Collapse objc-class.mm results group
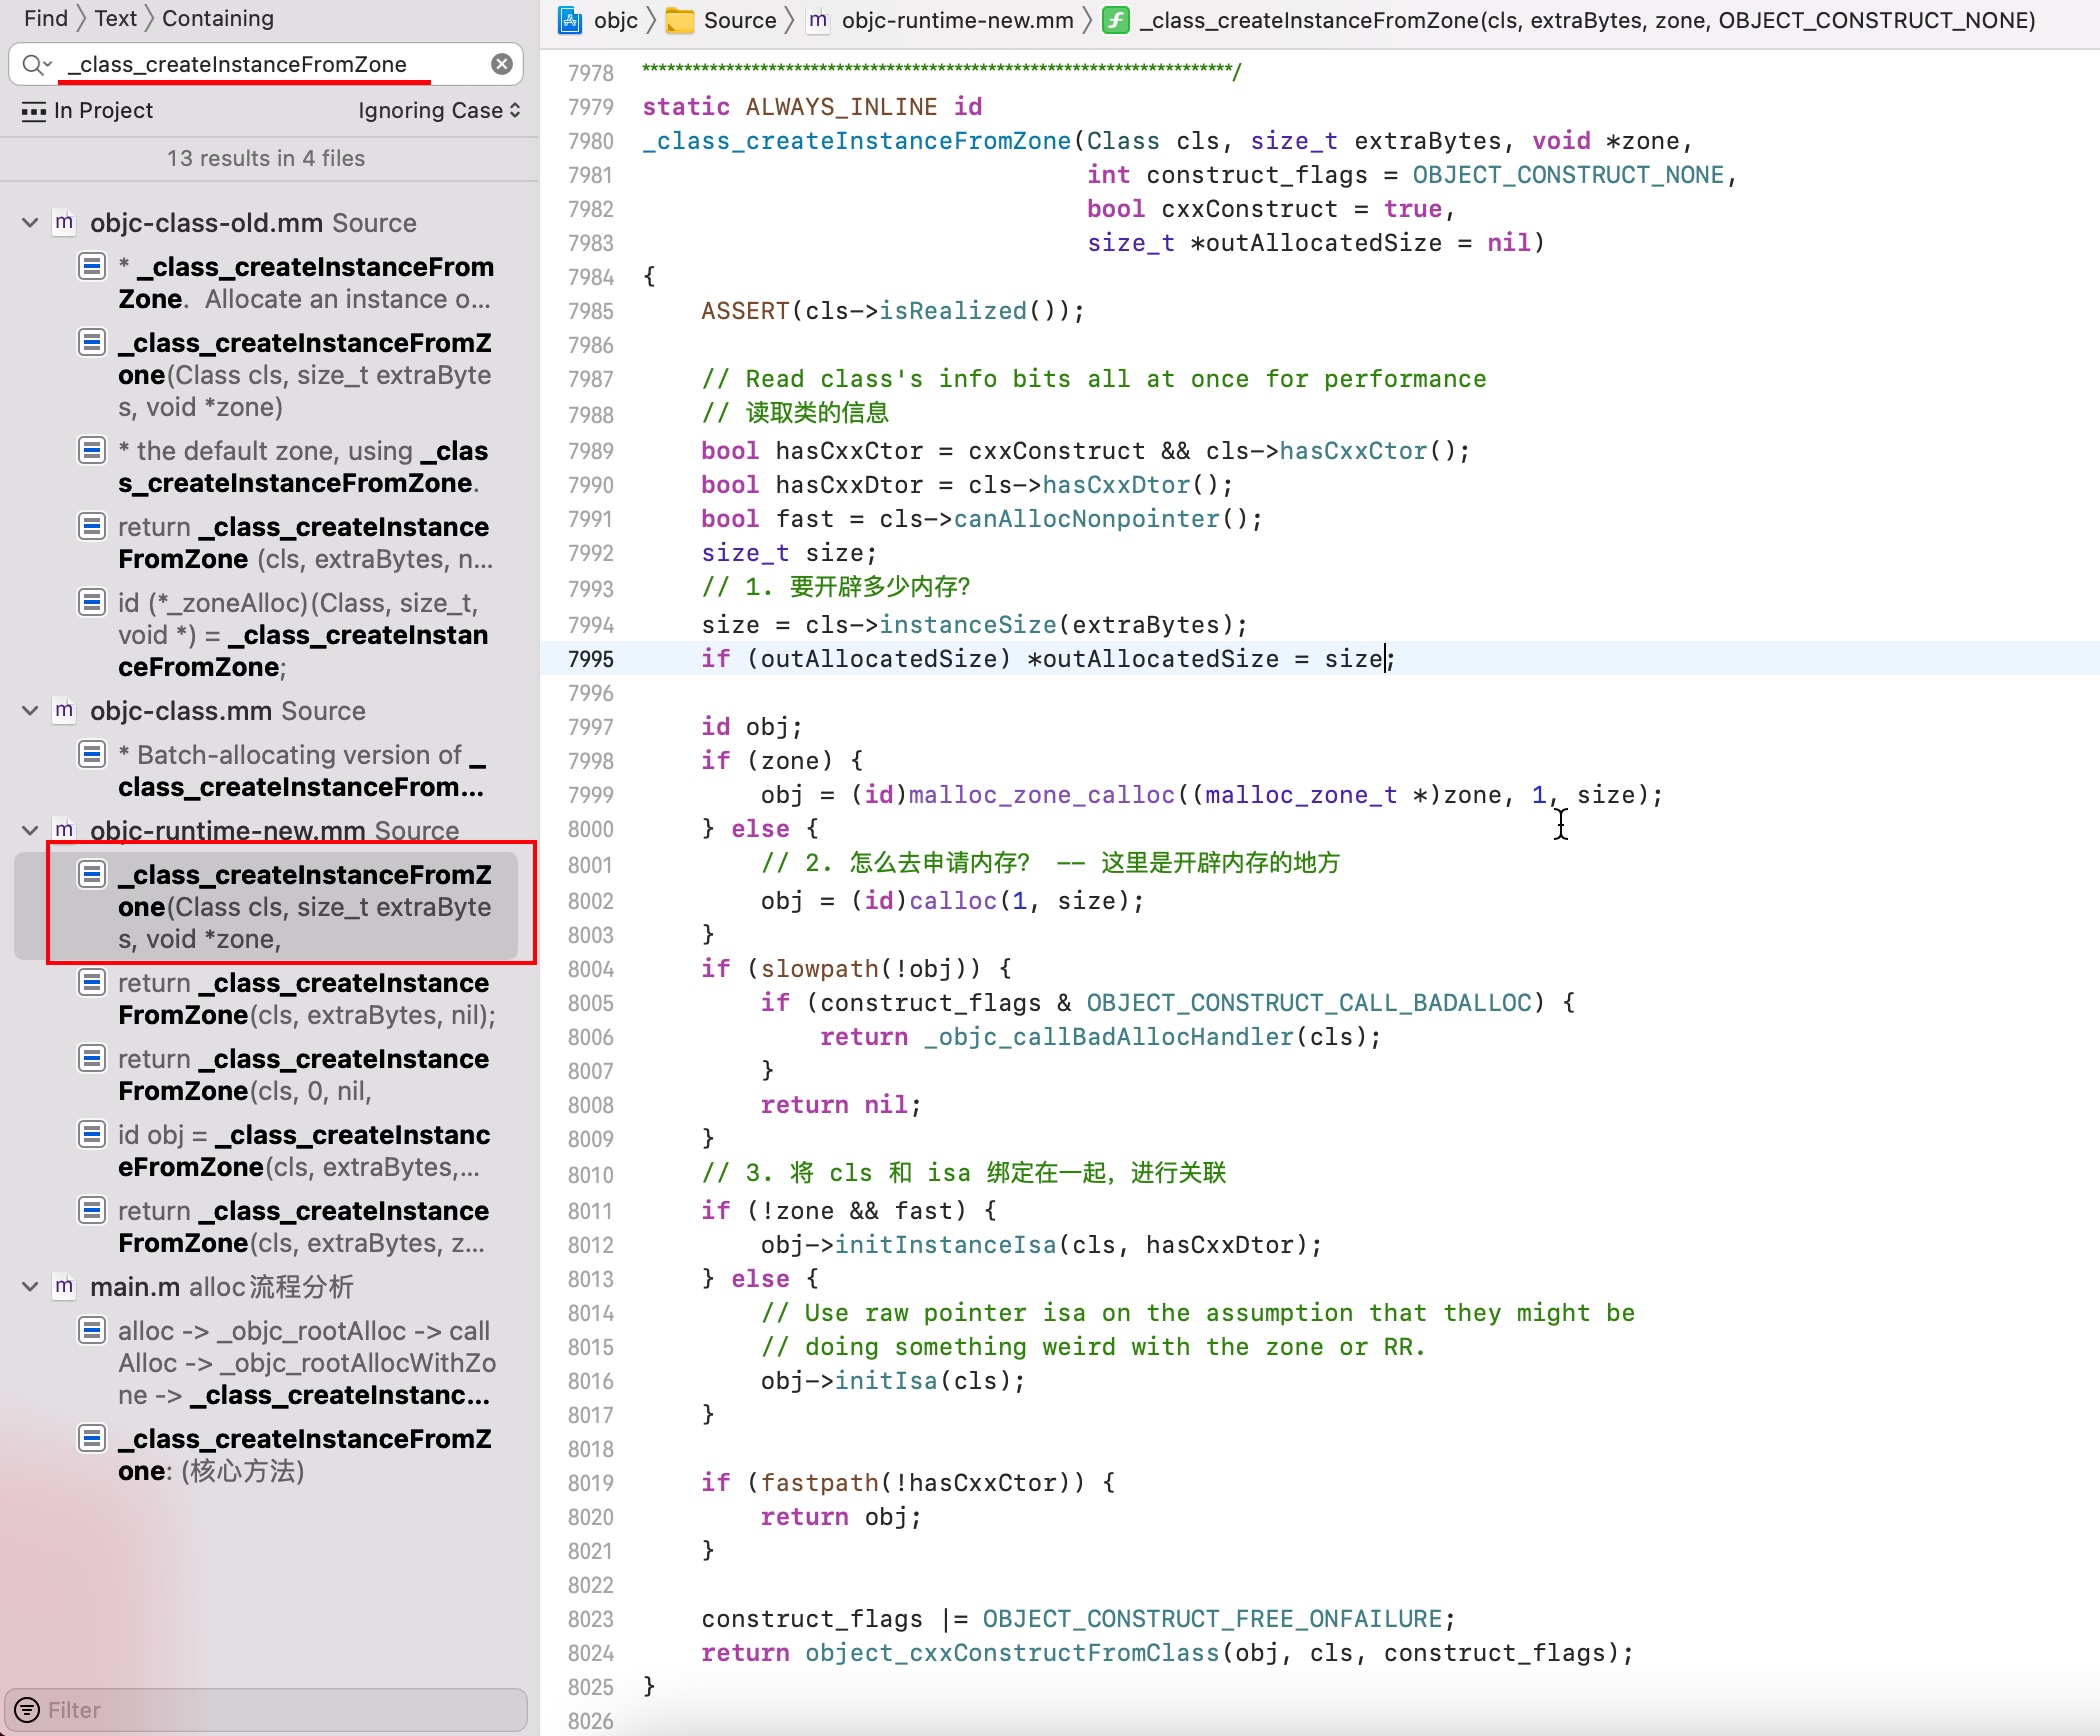 (x=30, y=710)
